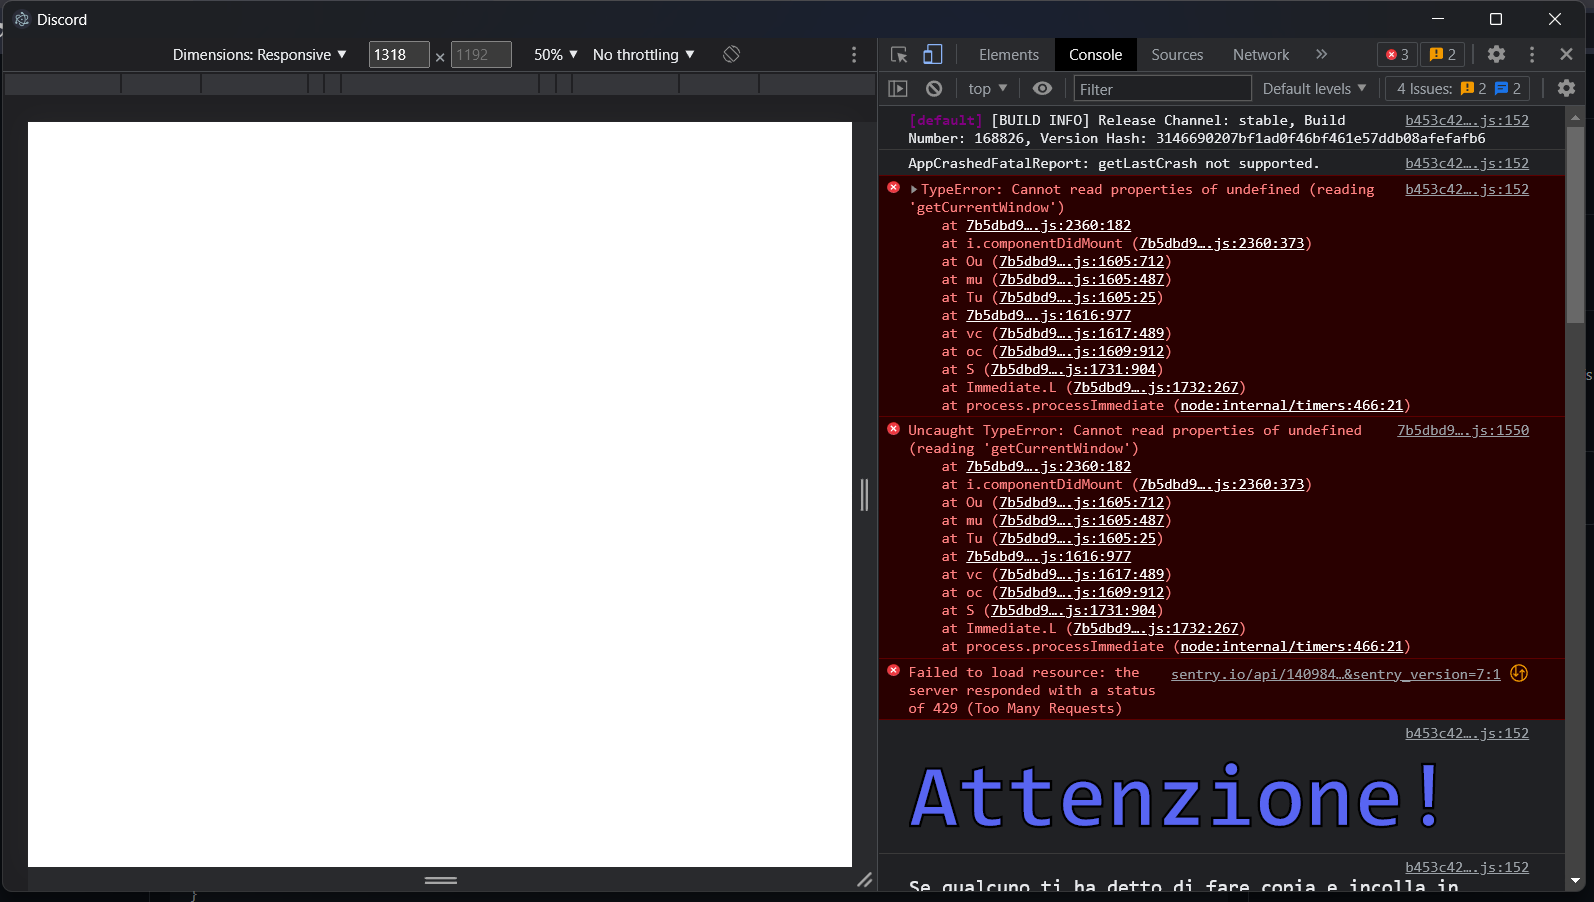Clear the console
The image size is (1594, 902).
pyautogui.click(x=934, y=89)
